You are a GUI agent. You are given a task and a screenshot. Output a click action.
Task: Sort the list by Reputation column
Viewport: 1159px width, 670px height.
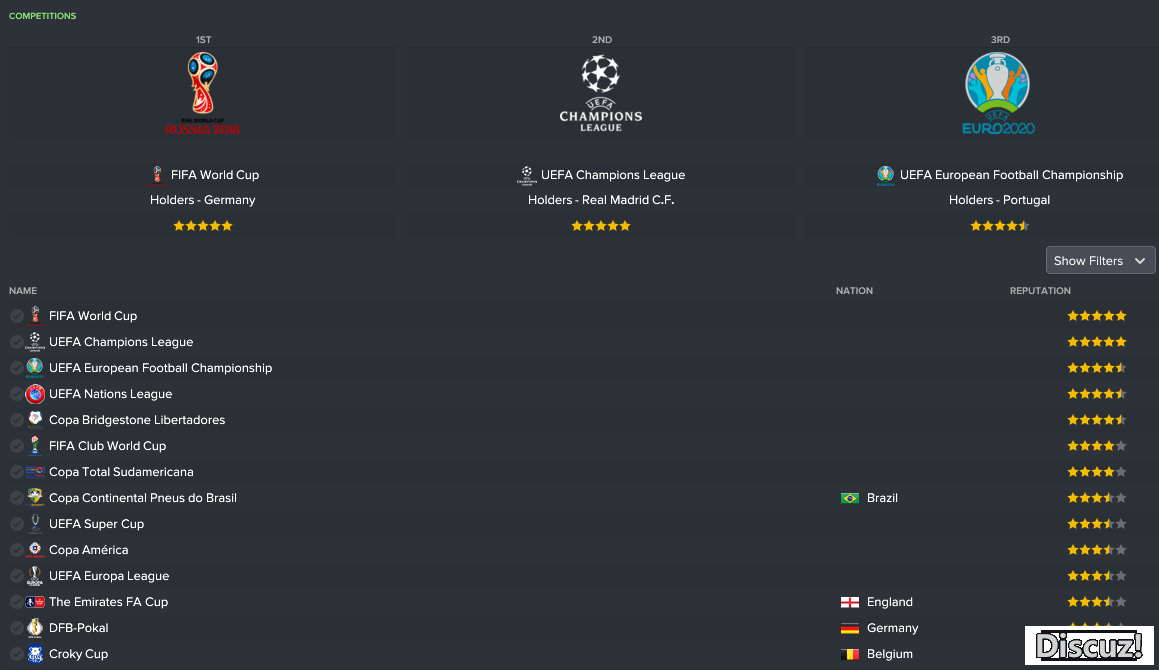pos(1040,291)
